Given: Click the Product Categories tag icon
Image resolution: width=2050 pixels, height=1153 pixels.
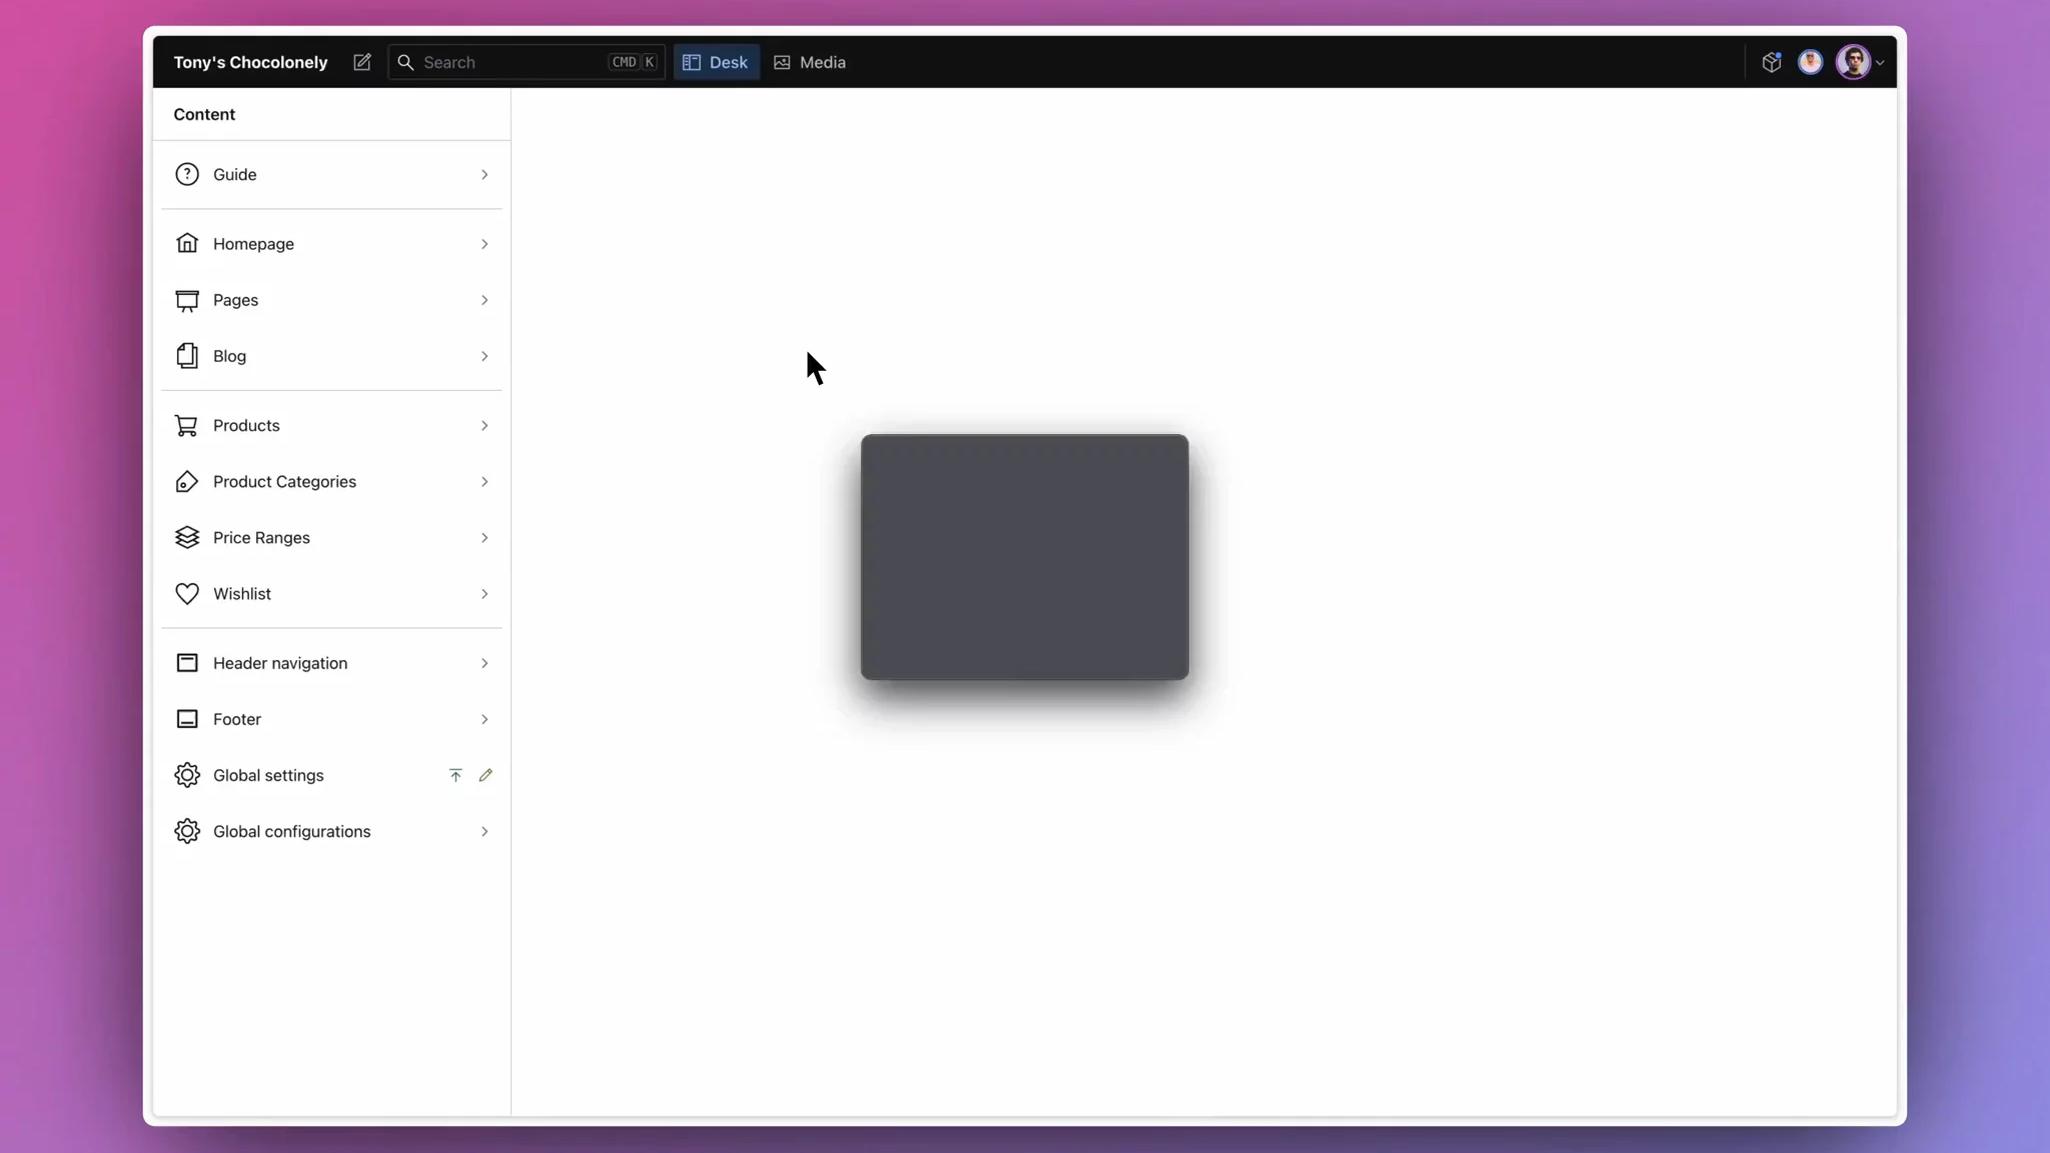Looking at the screenshot, I should pyautogui.click(x=187, y=481).
